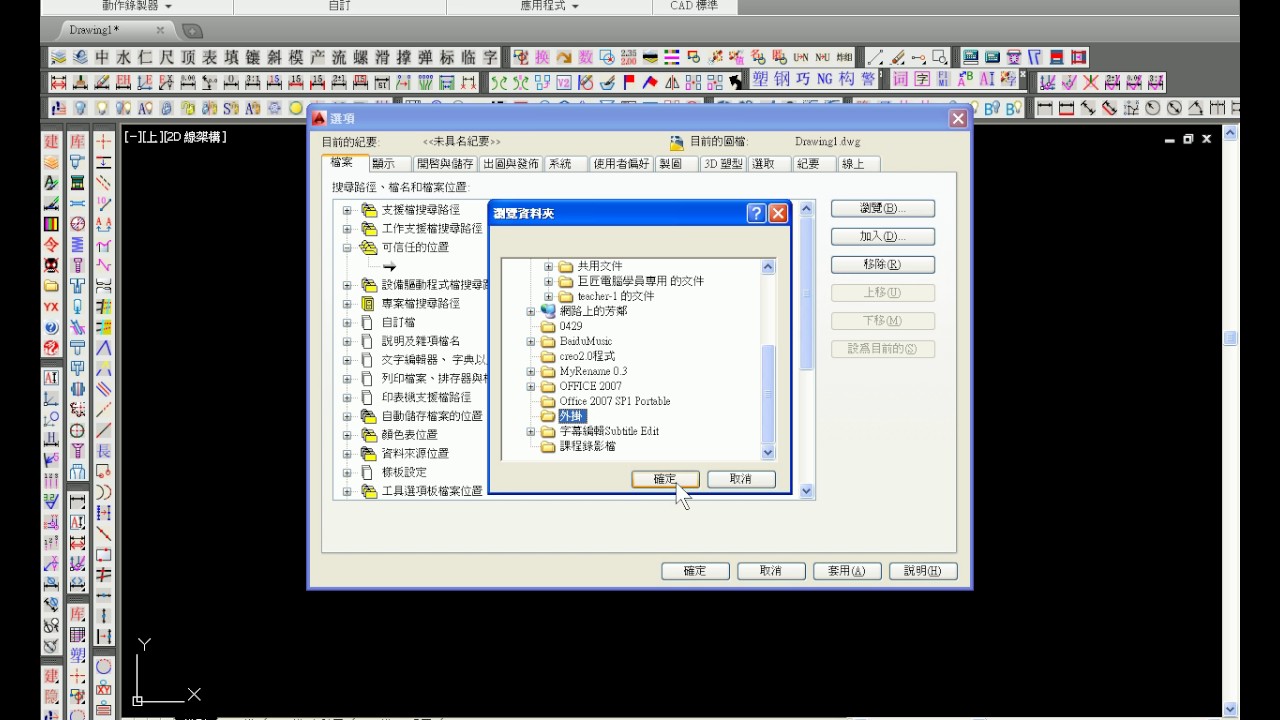
Task: Click folder browser scrollbar down arrow
Action: pyautogui.click(x=768, y=452)
